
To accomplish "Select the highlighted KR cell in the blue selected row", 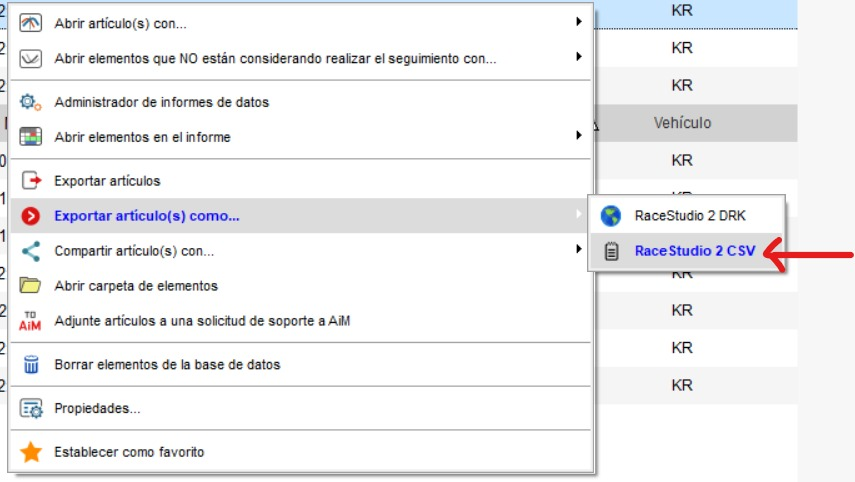I will tap(682, 10).
